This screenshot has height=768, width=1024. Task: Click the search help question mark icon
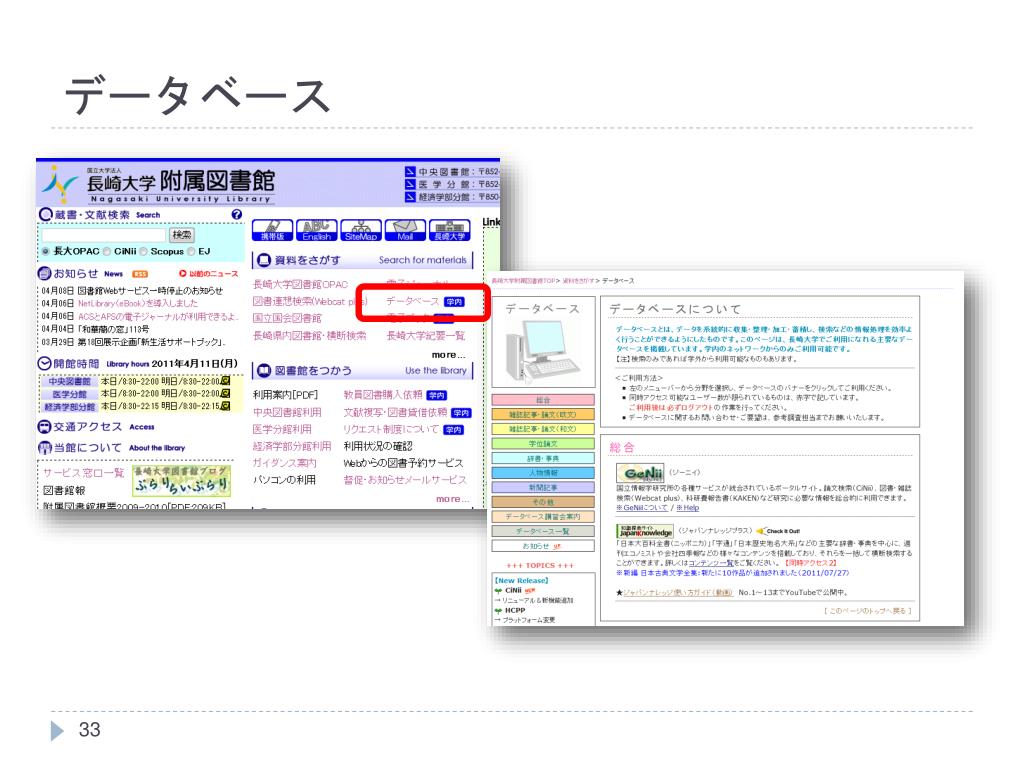pyautogui.click(x=236, y=214)
